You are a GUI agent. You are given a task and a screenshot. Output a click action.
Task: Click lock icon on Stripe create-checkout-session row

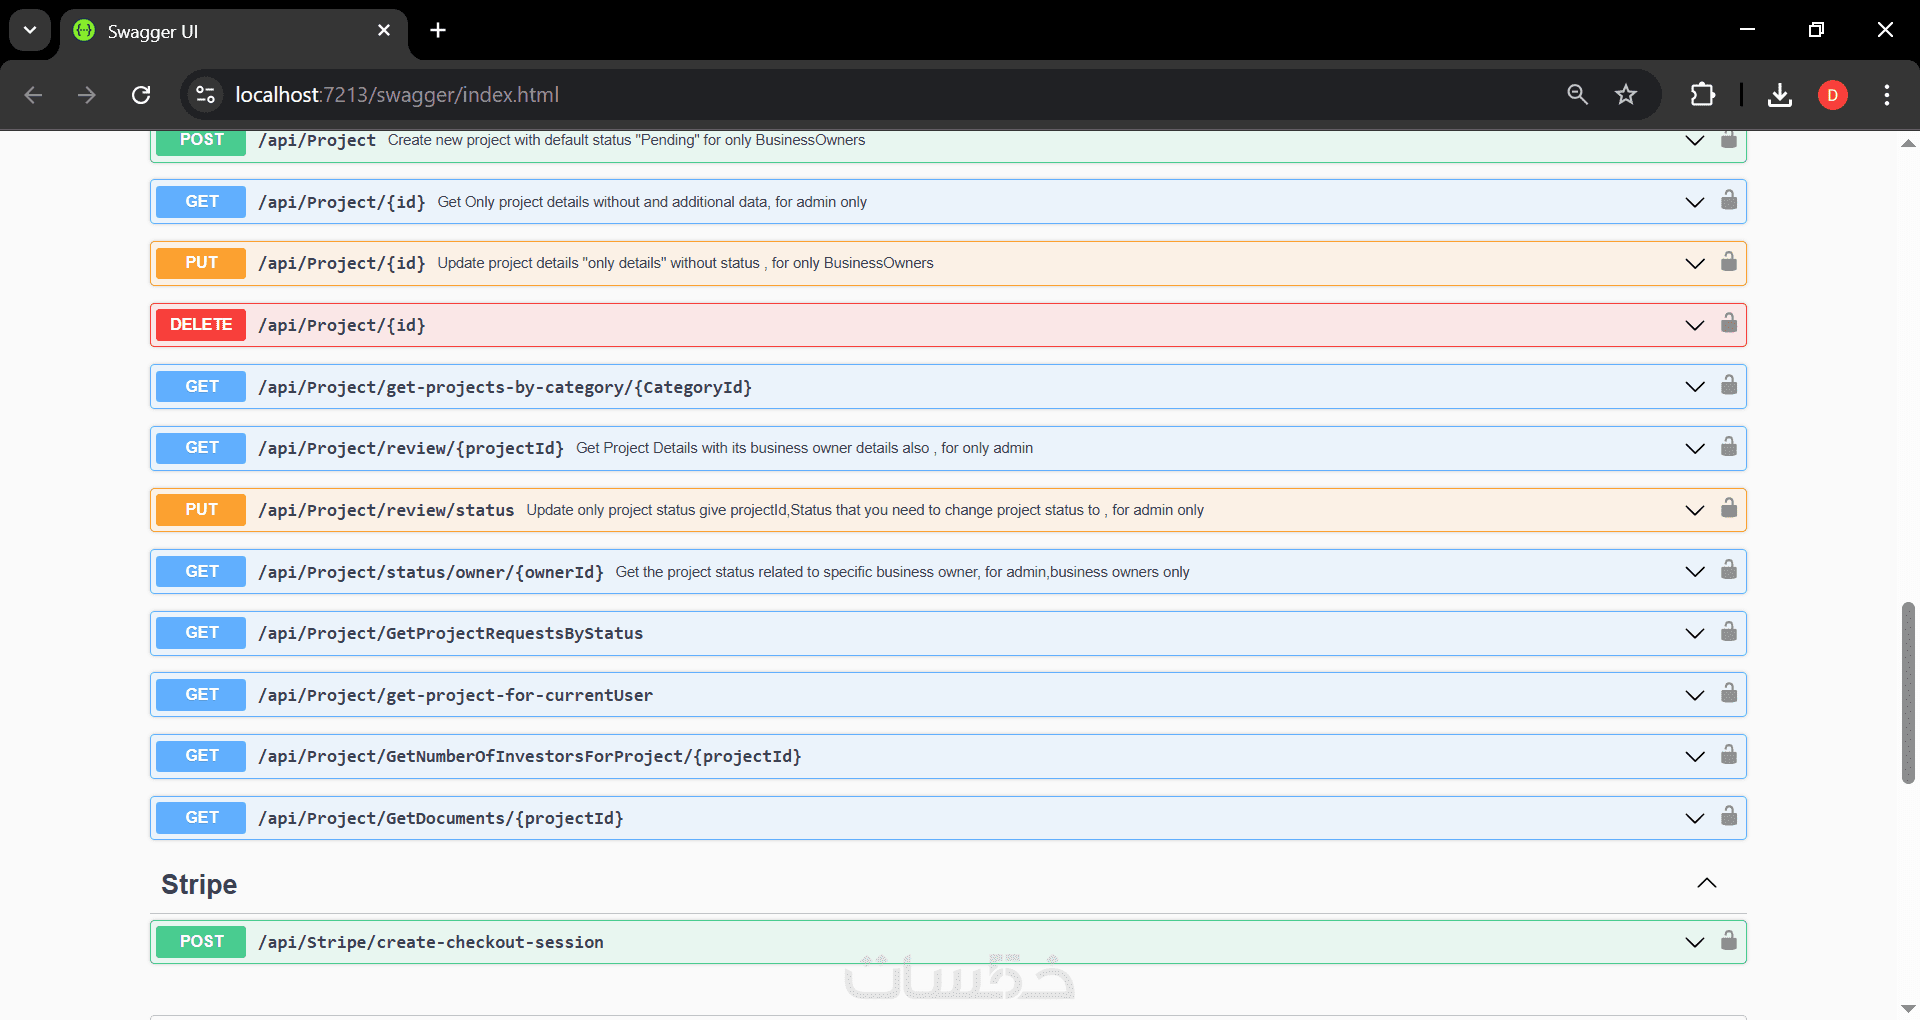pyautogui.click(x=1728, y=941)
